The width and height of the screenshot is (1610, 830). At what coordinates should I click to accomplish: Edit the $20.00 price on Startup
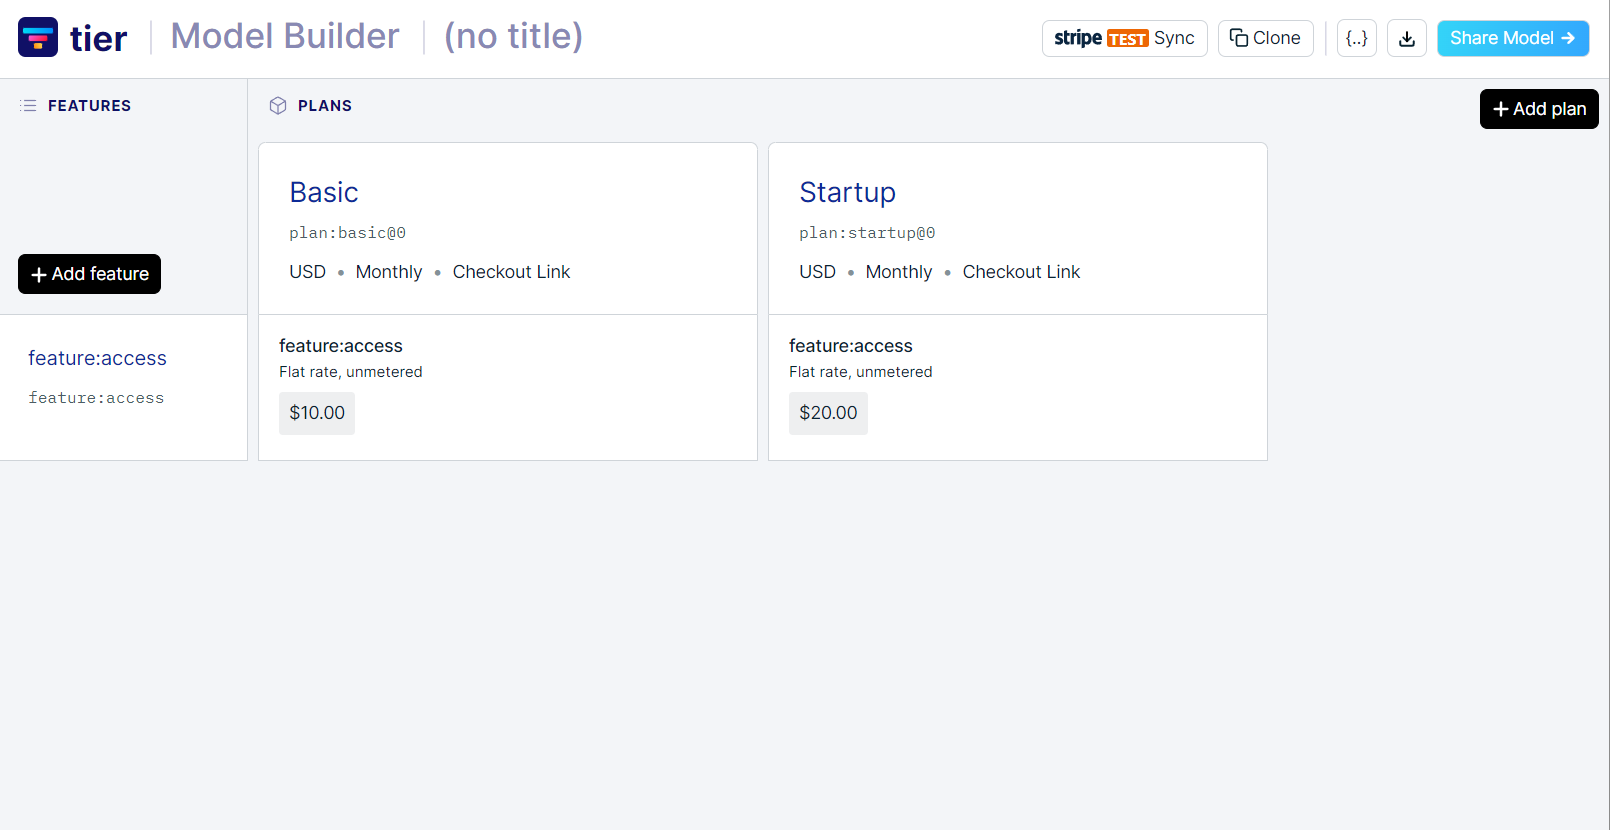coord(828,413)
